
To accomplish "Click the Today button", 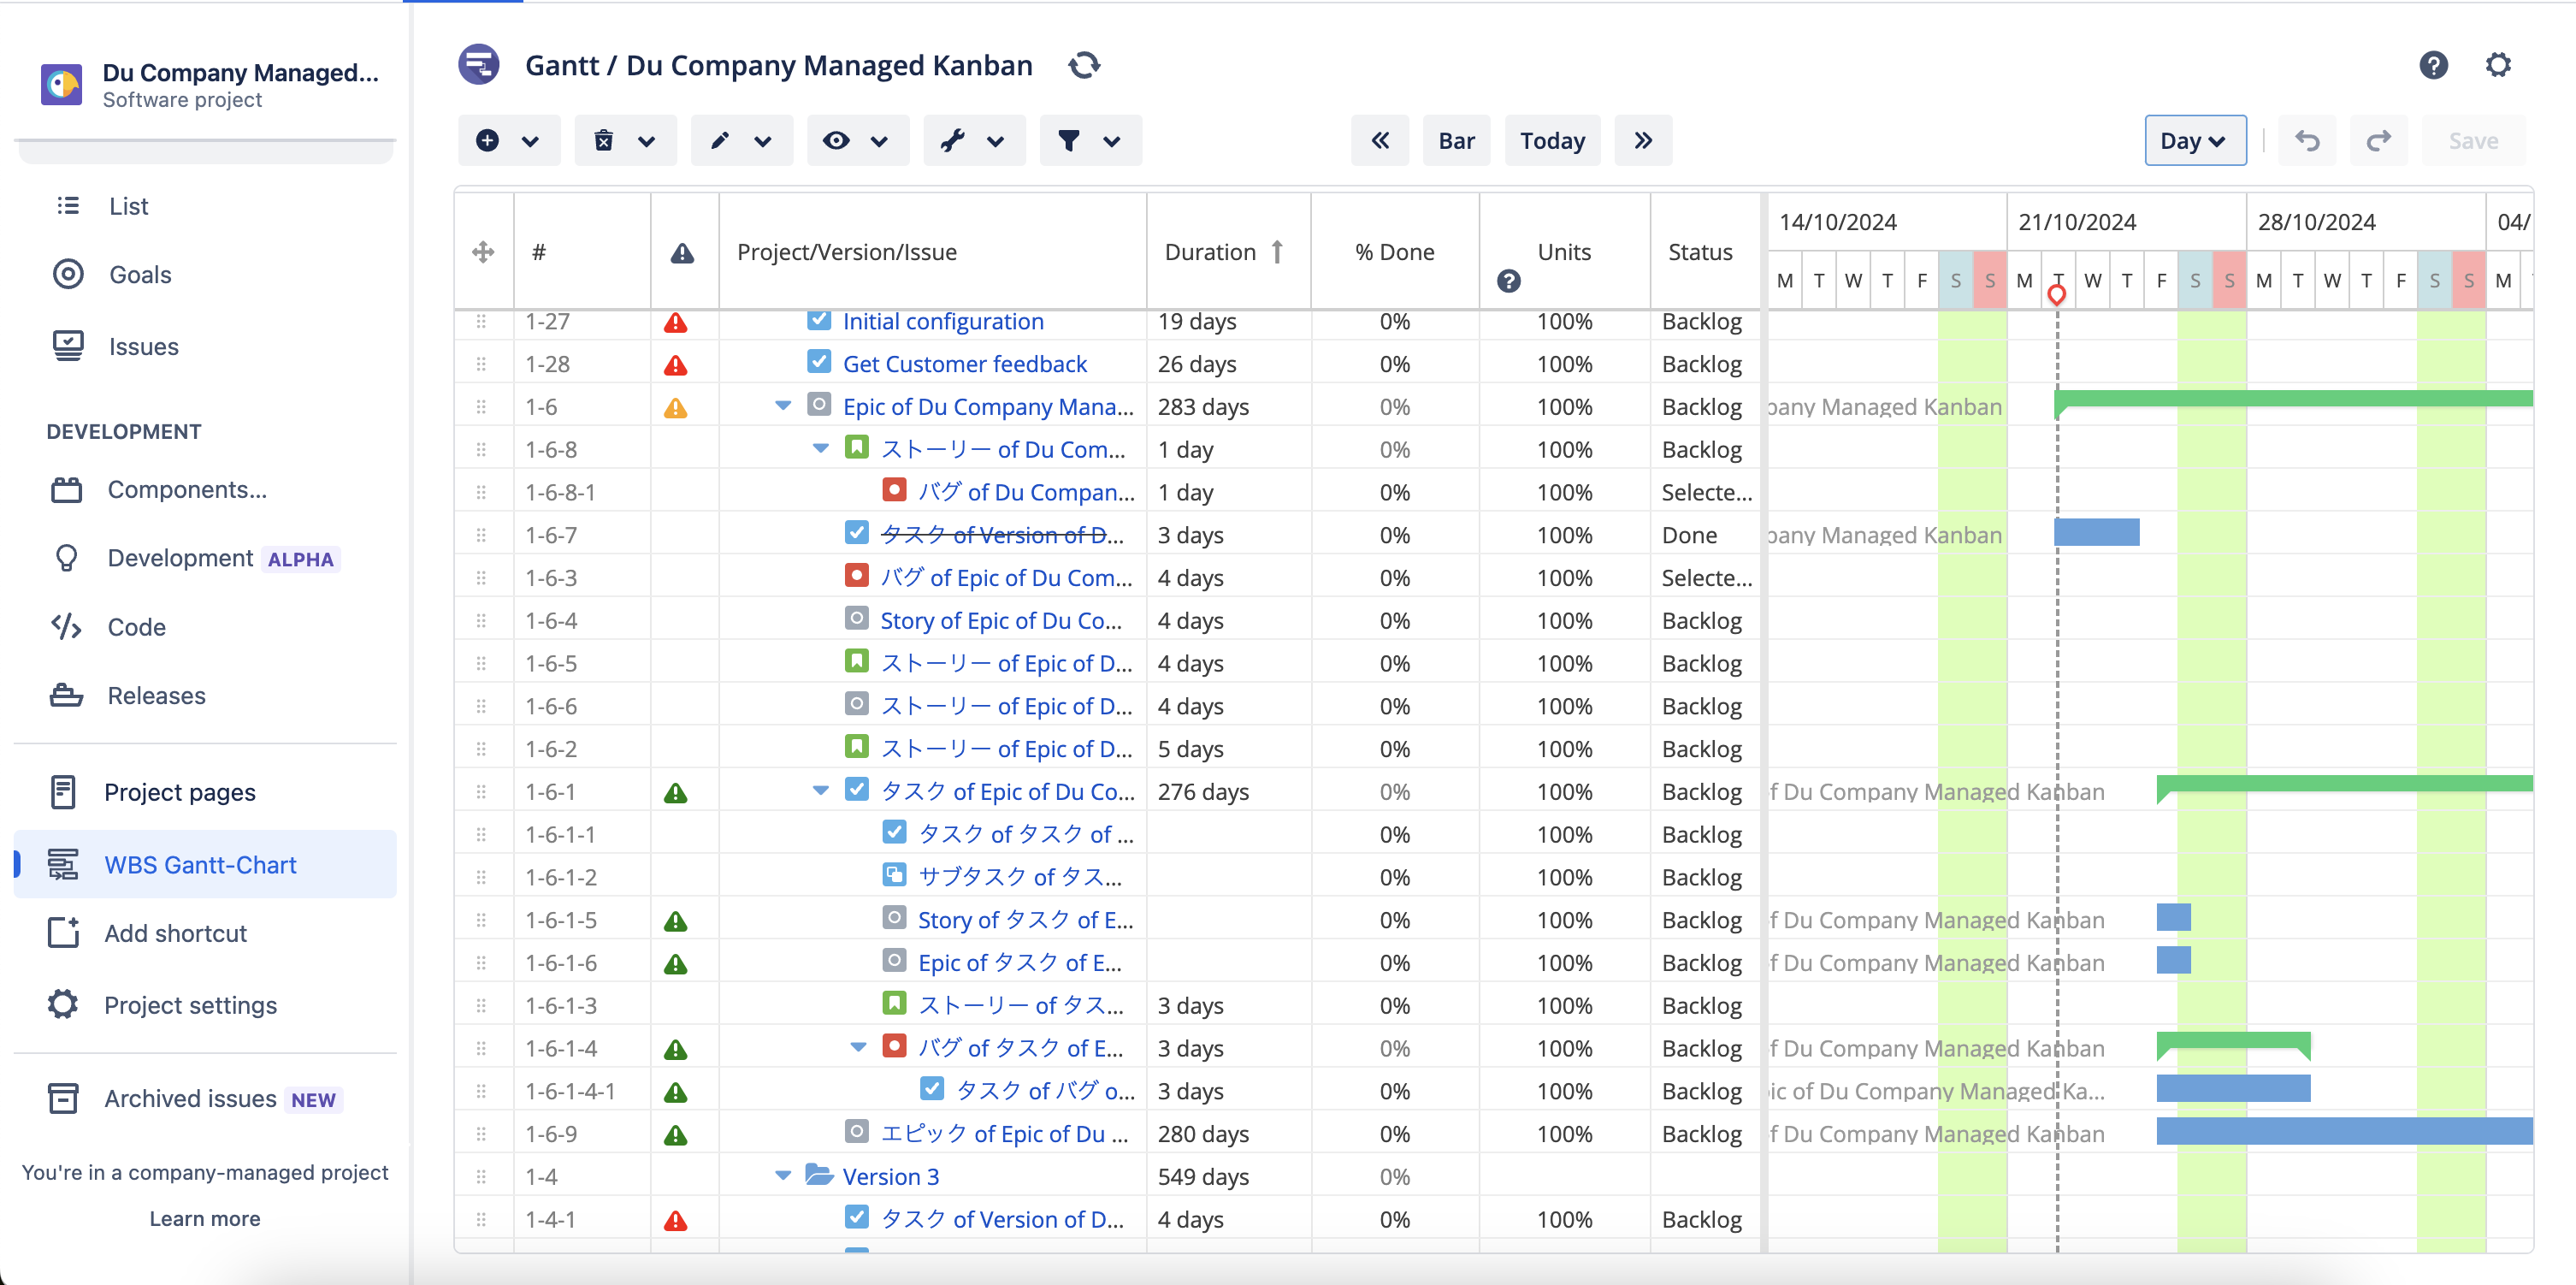I will (x=1551, y=140).
